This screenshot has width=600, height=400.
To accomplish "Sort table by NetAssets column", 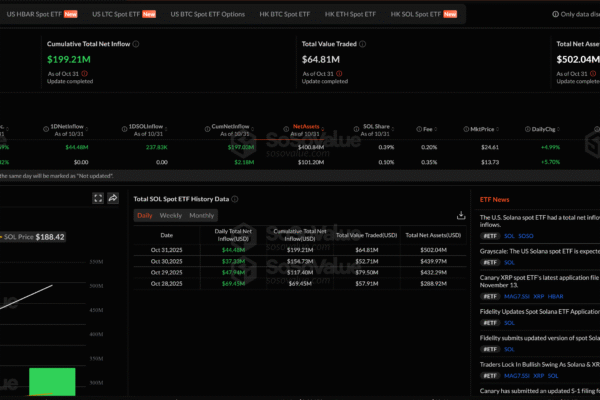I will coord(304,128).
